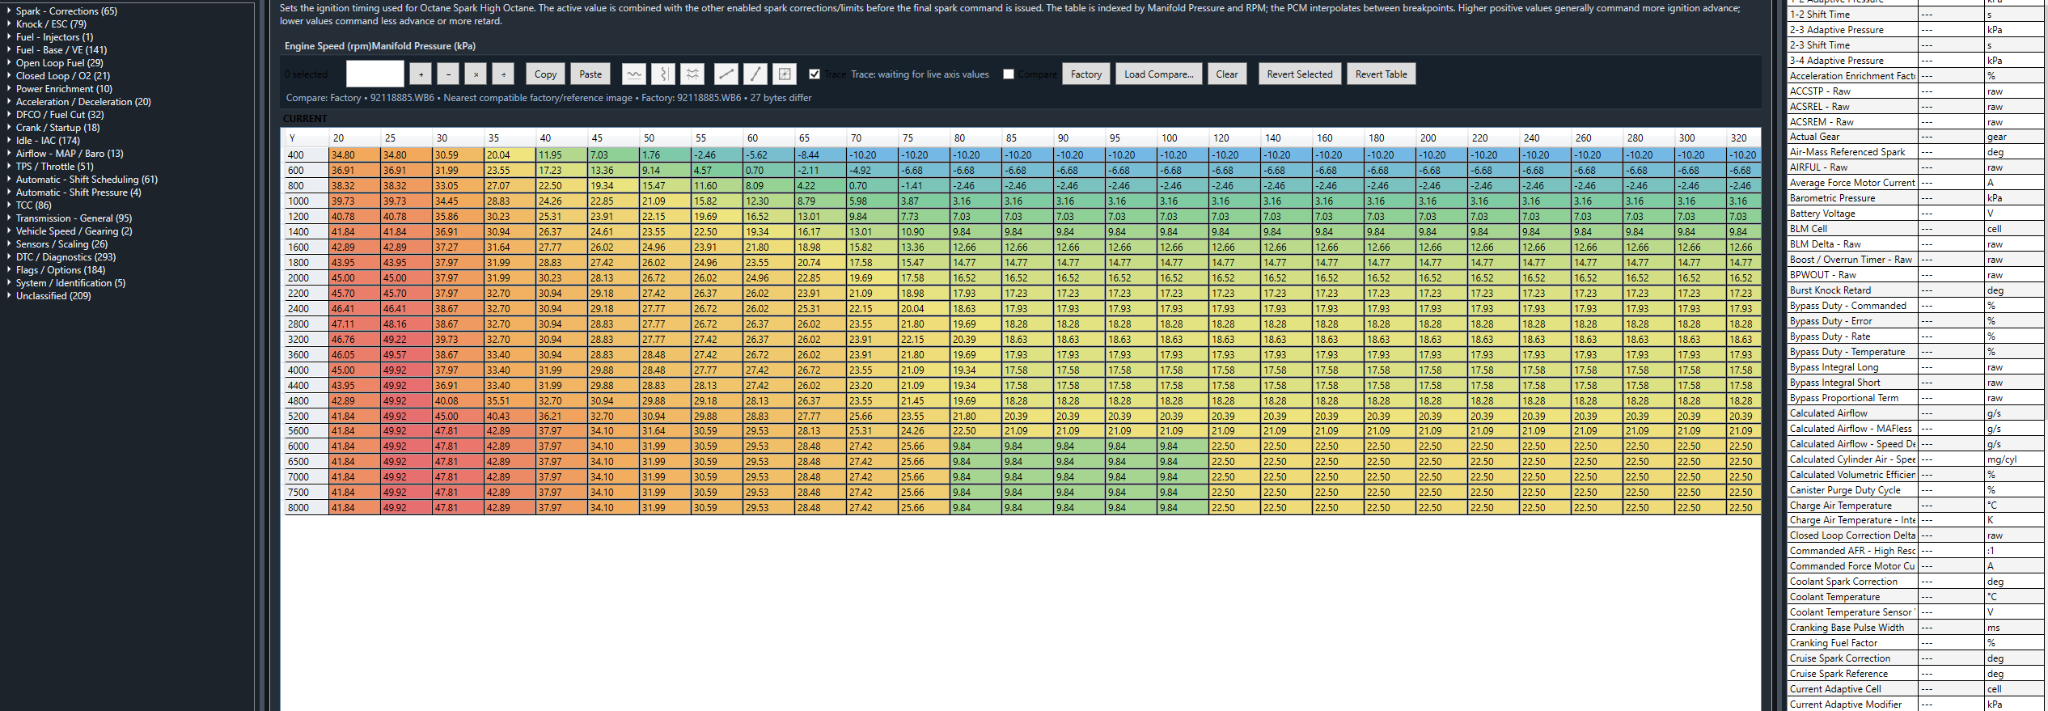This screenshot has width=2048, height=711.
Task: Click the Clear button
Action: click(x=1227, y=74)
